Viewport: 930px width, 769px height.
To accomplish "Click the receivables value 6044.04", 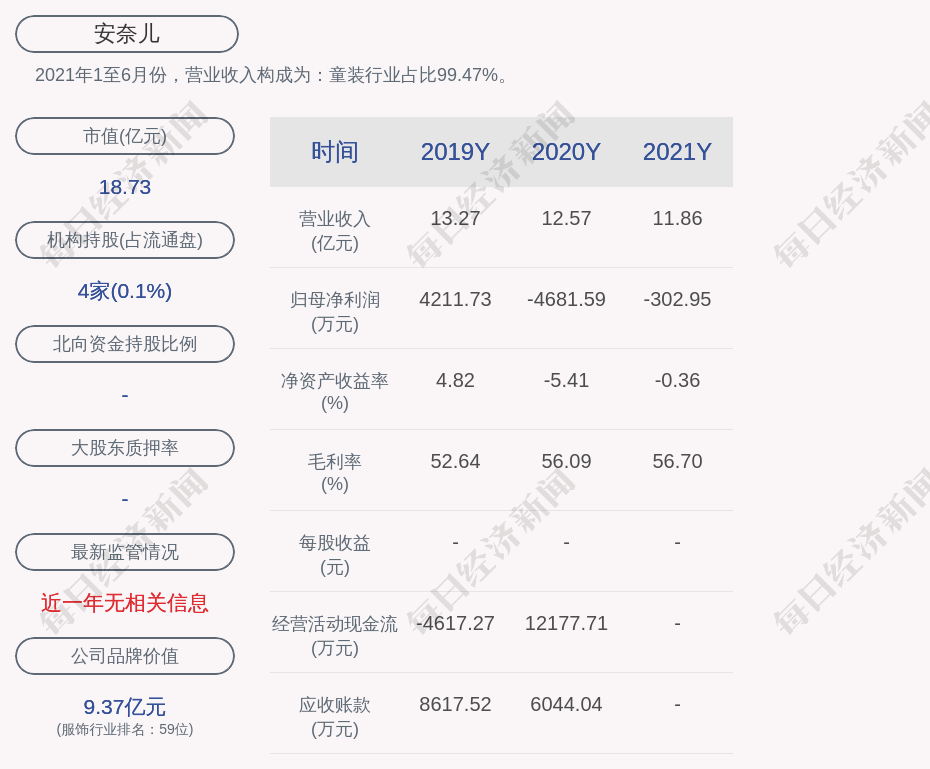I will pos(566,704).
